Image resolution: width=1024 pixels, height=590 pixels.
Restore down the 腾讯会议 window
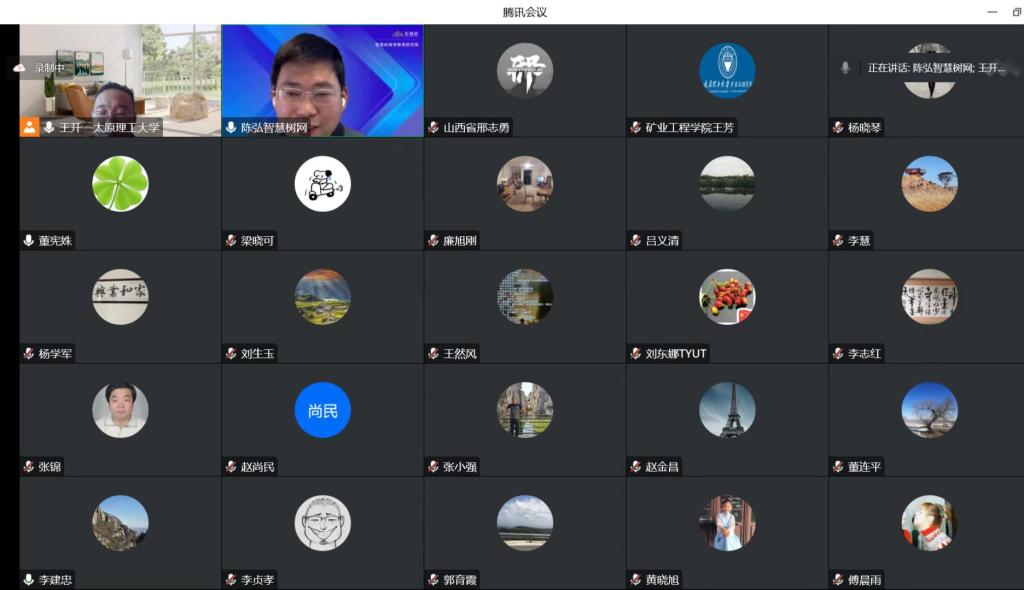click(1016, 12)
